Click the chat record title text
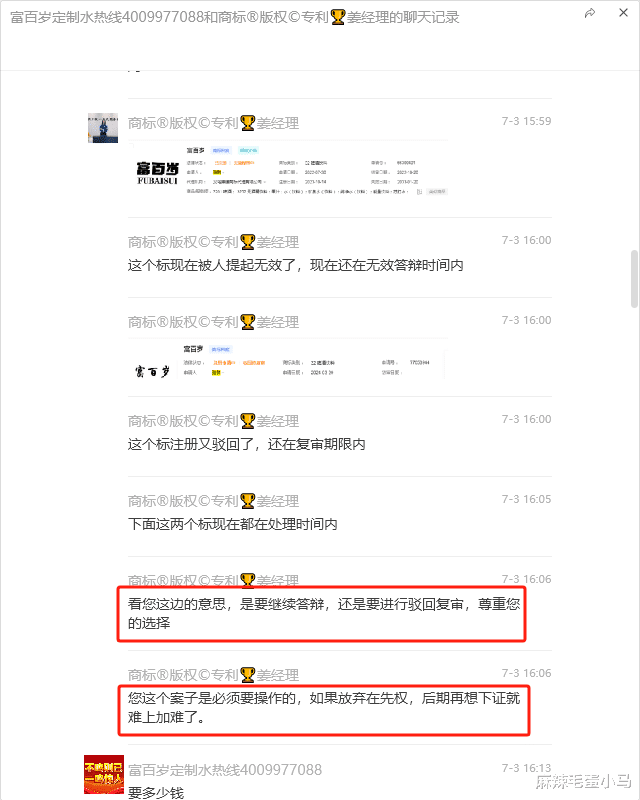 (x=235, y=17)
